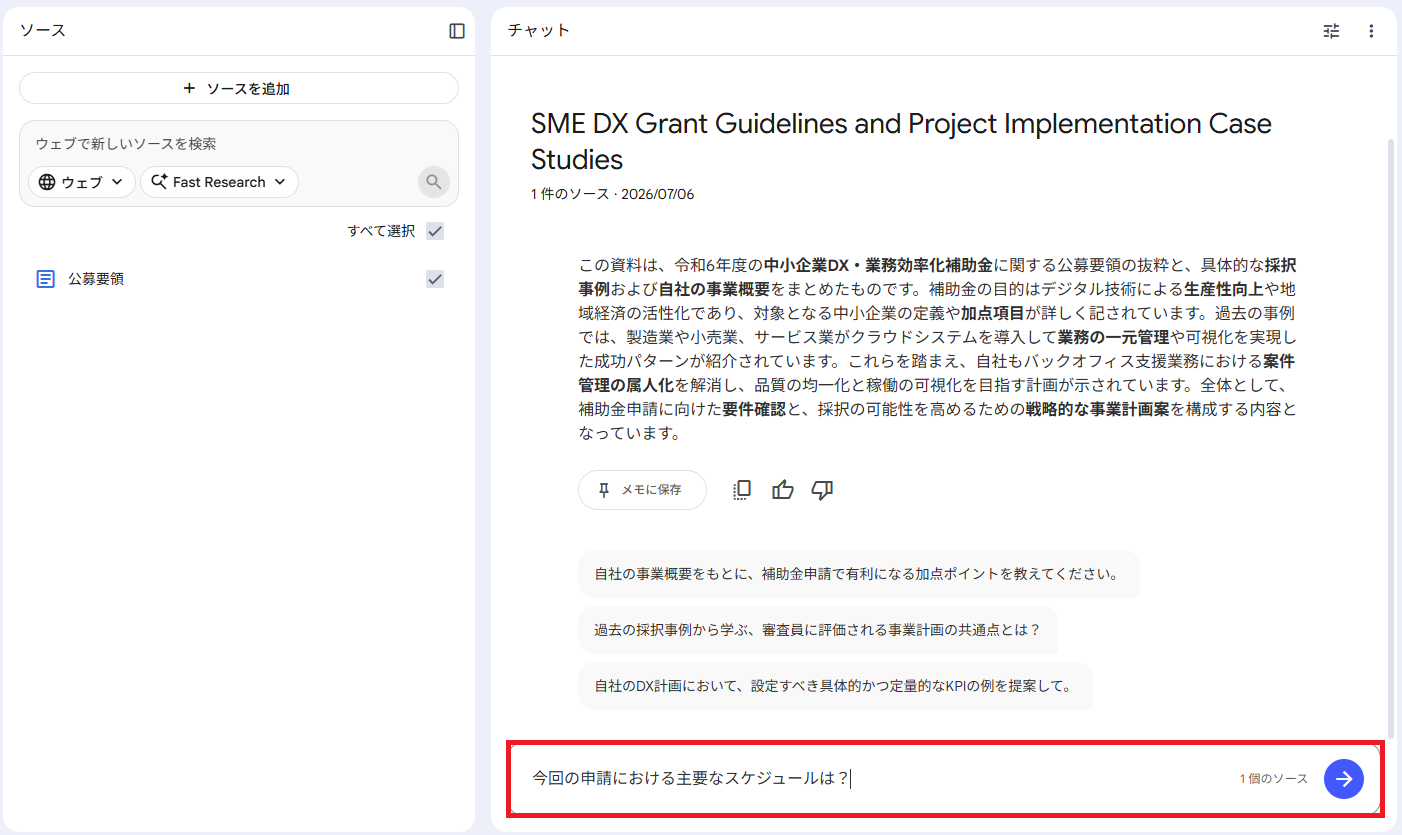Expand the Fast Research dropdown
The width and height of the screenshot is (1402, 835).
tap(219, 182)
